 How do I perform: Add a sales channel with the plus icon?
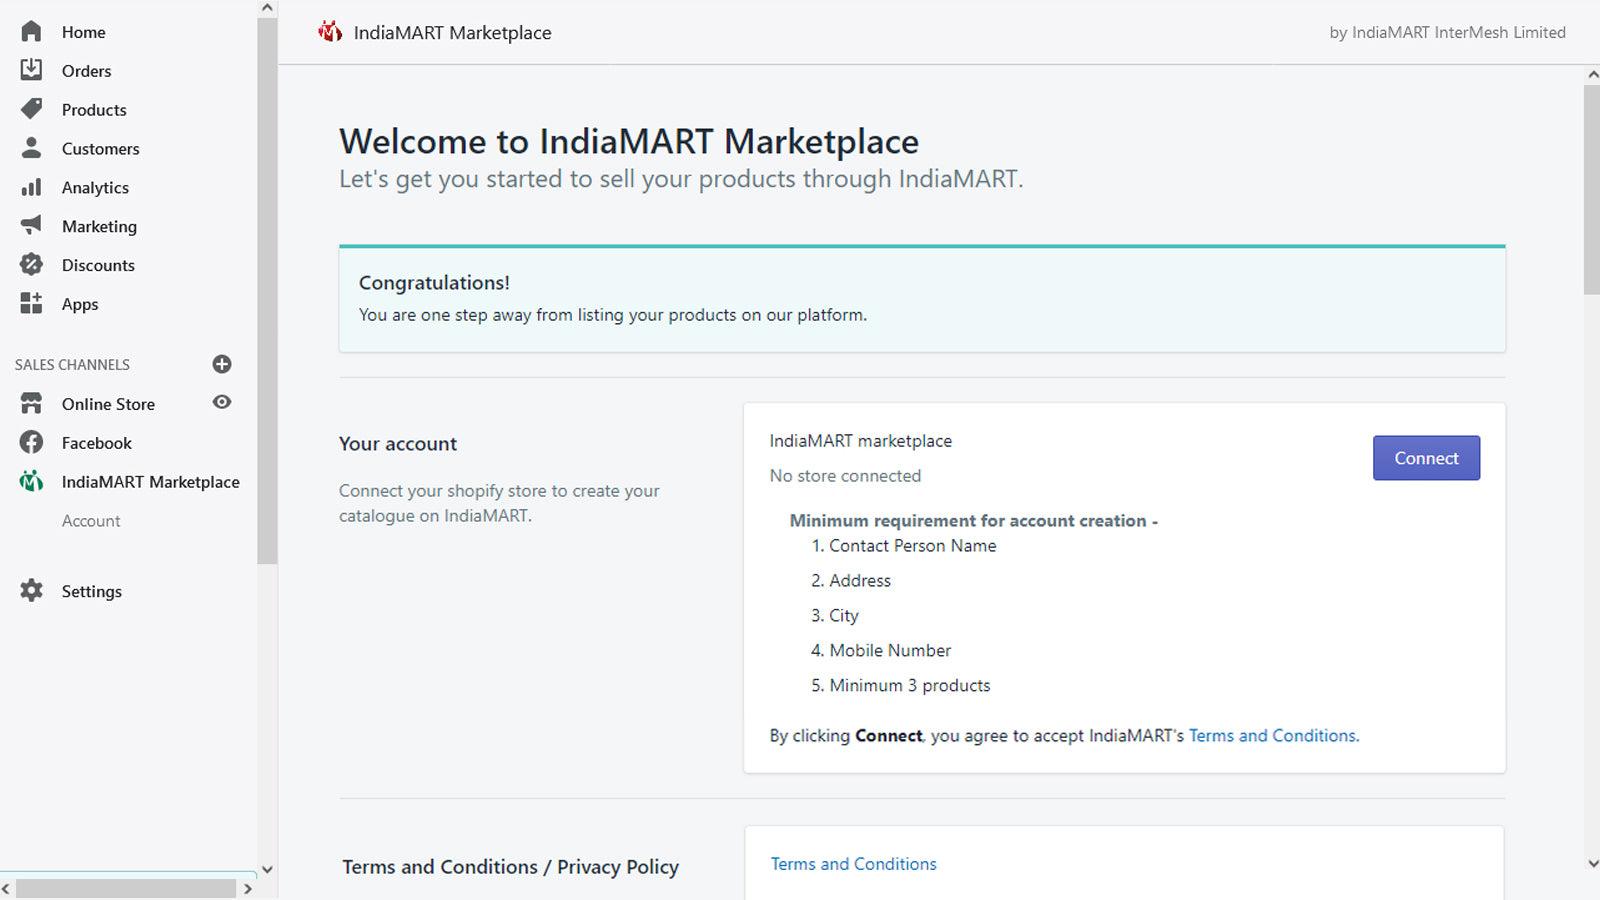[221, 364]
